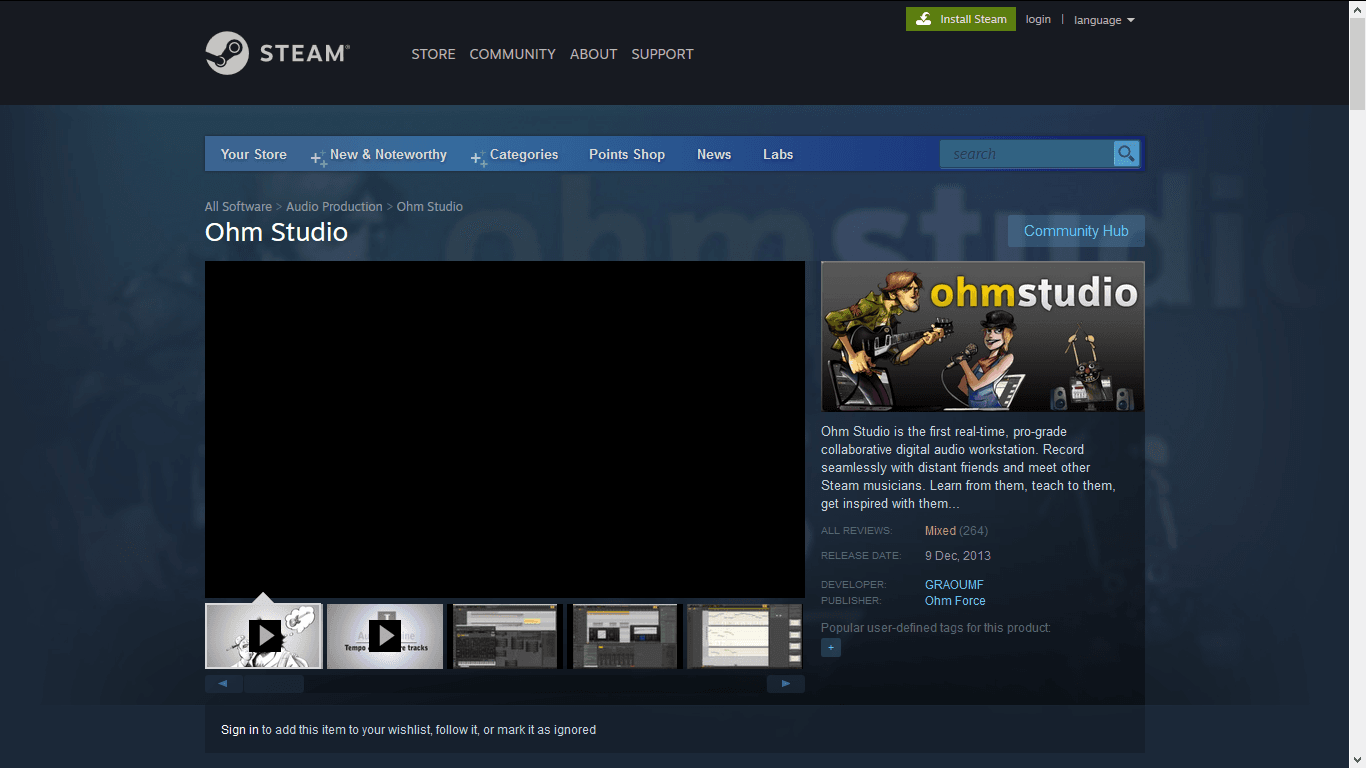Click the Install Steam button
The image size is (1366, 768).
pos(961,19)
